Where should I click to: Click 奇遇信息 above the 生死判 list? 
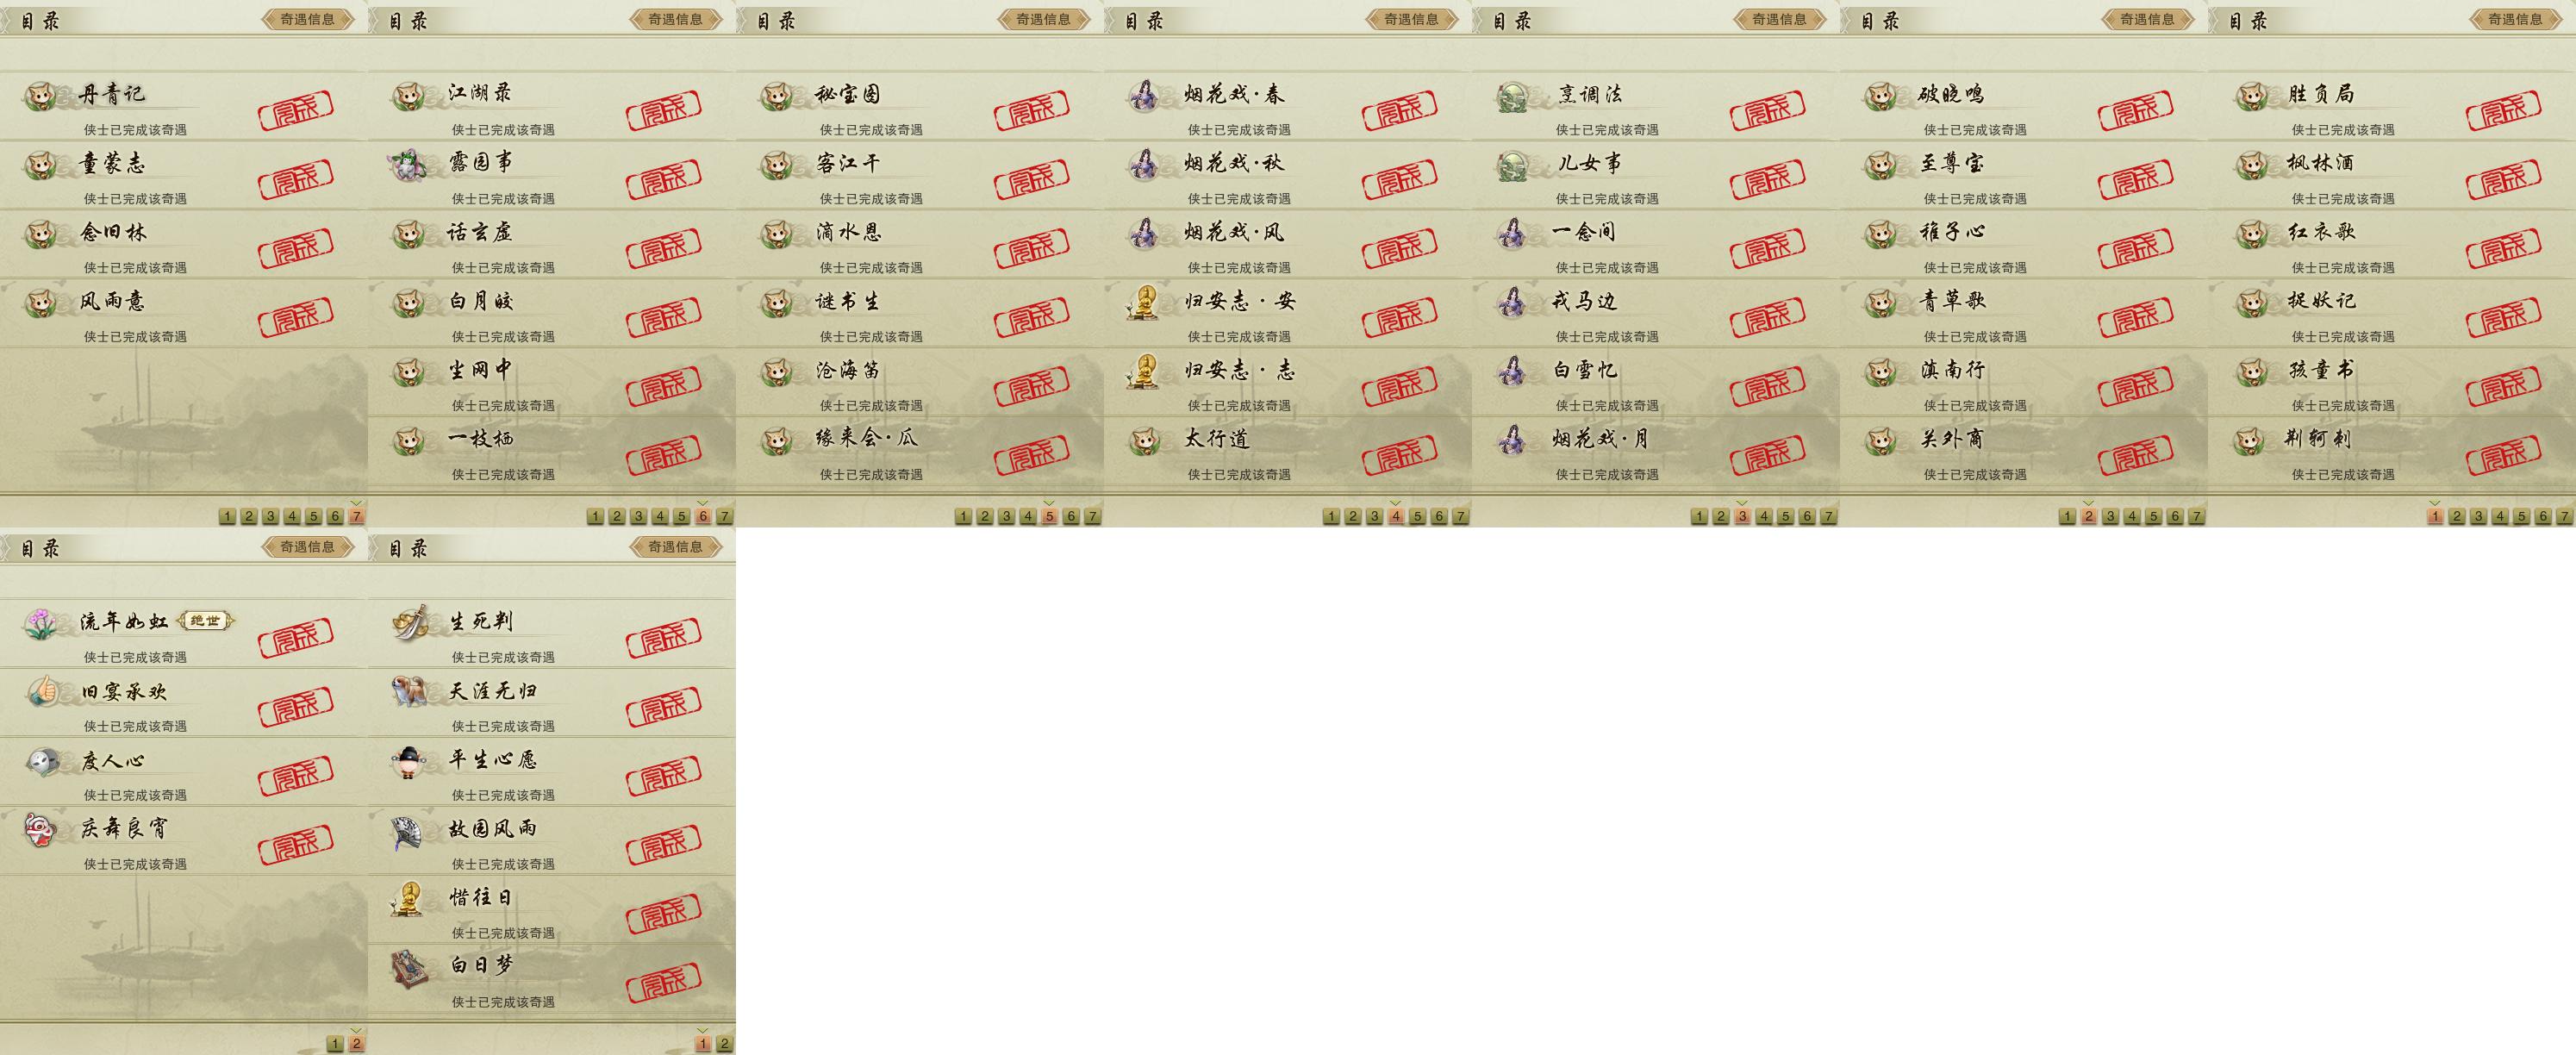675,547
